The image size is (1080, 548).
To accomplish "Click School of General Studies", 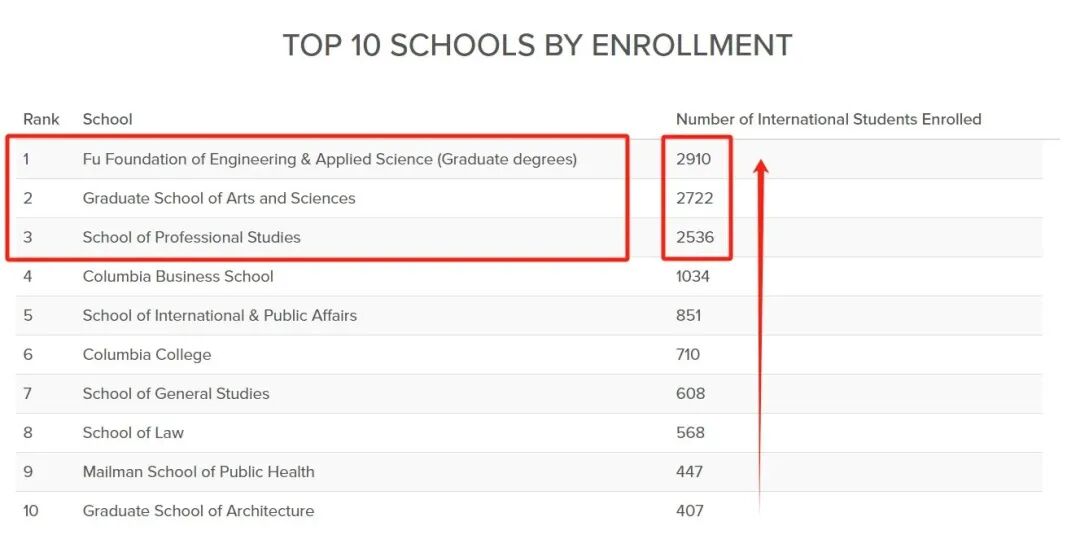I will [176, 394].
